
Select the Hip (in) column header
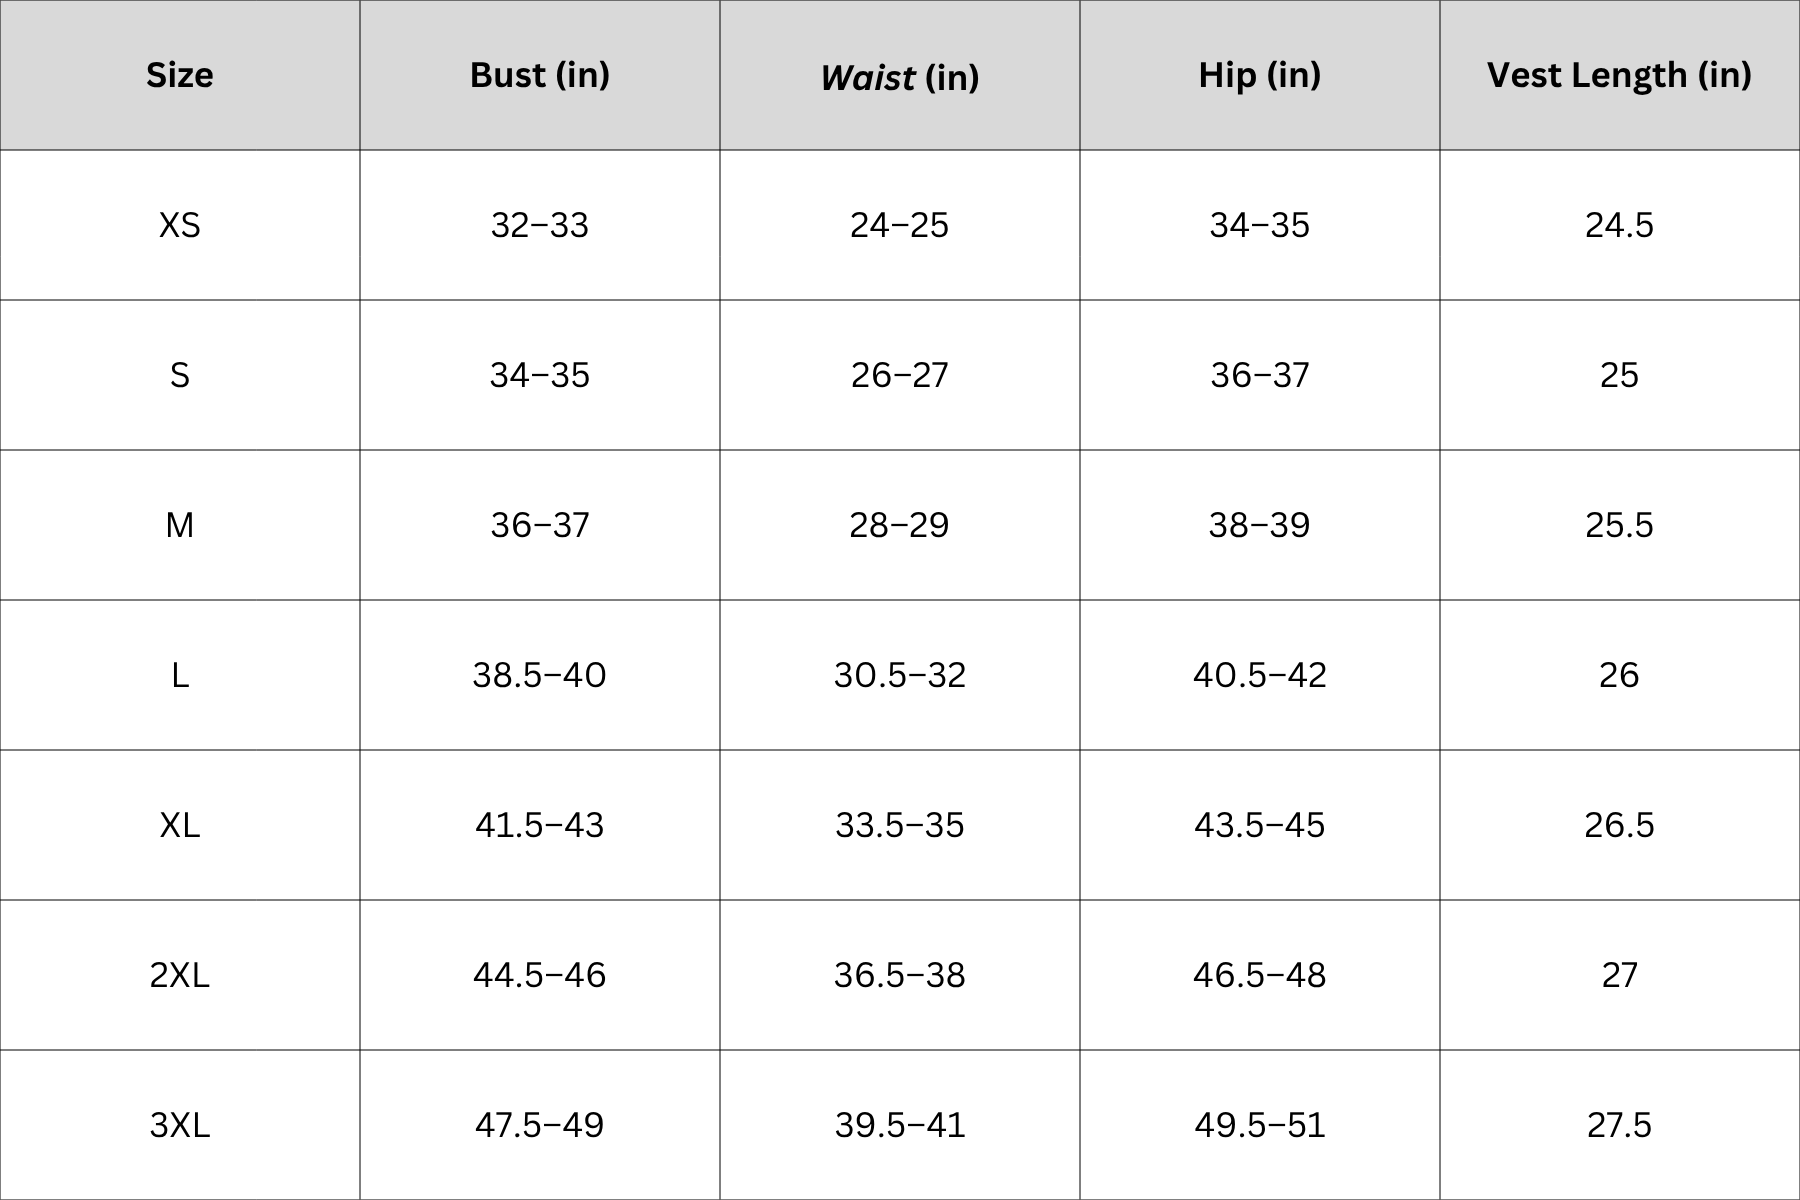[1260, 75]
